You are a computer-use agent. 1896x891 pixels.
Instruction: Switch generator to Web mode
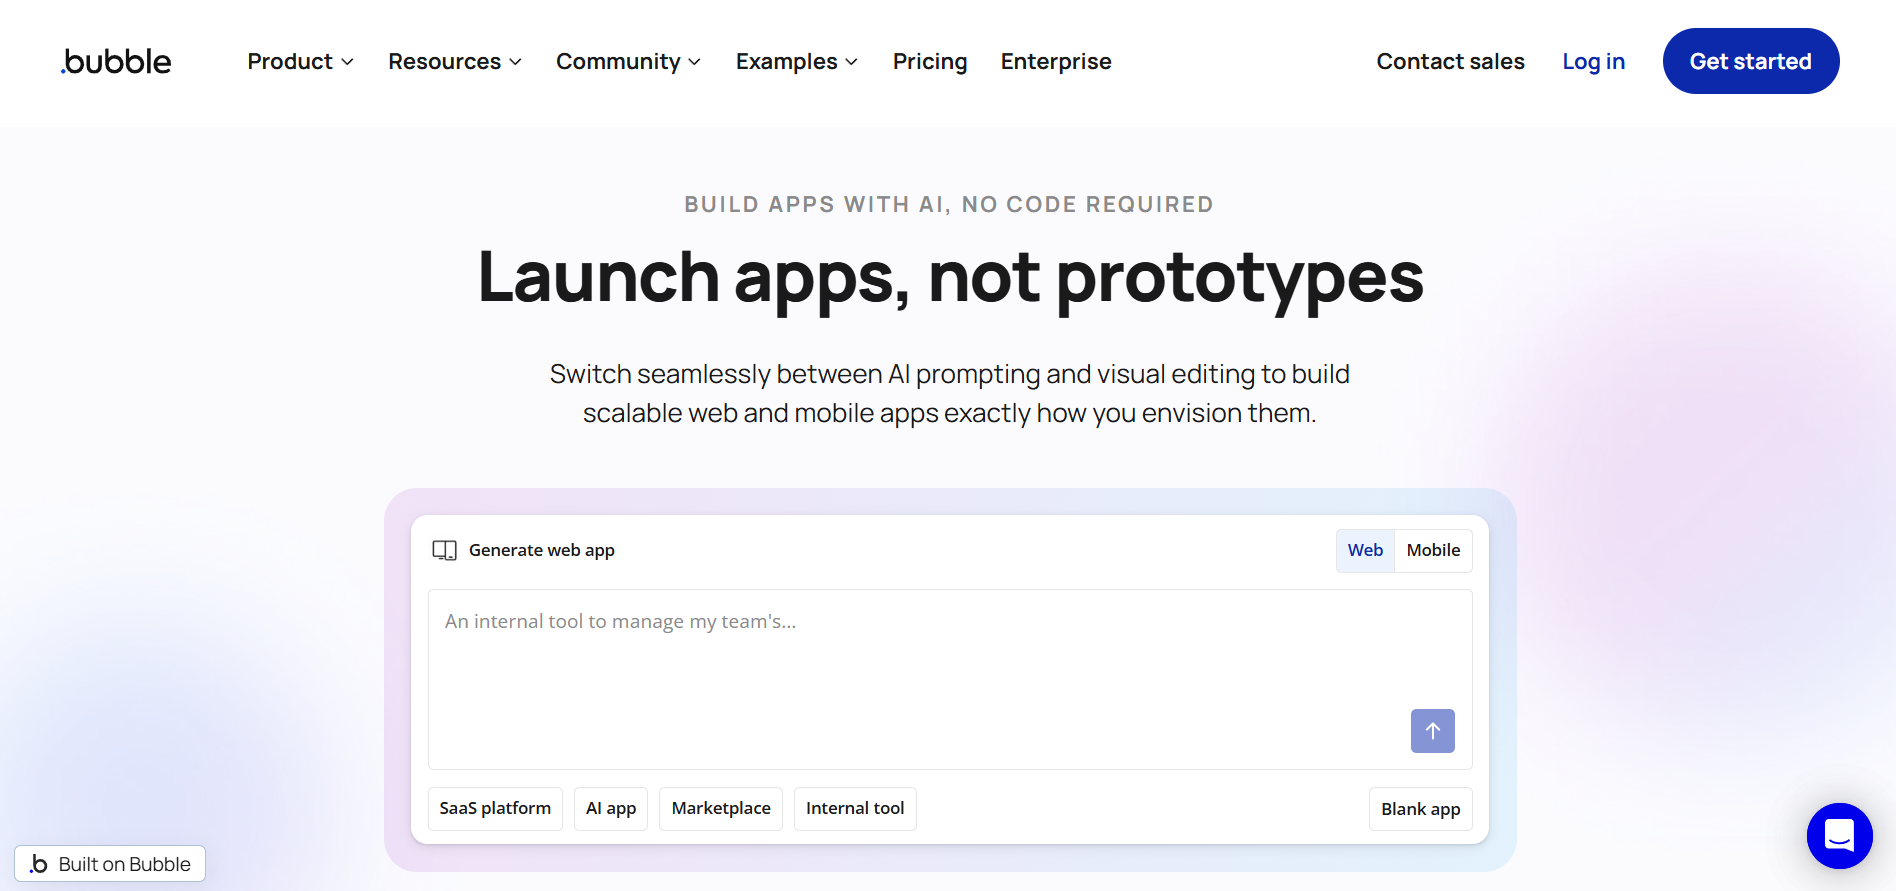1364,550
